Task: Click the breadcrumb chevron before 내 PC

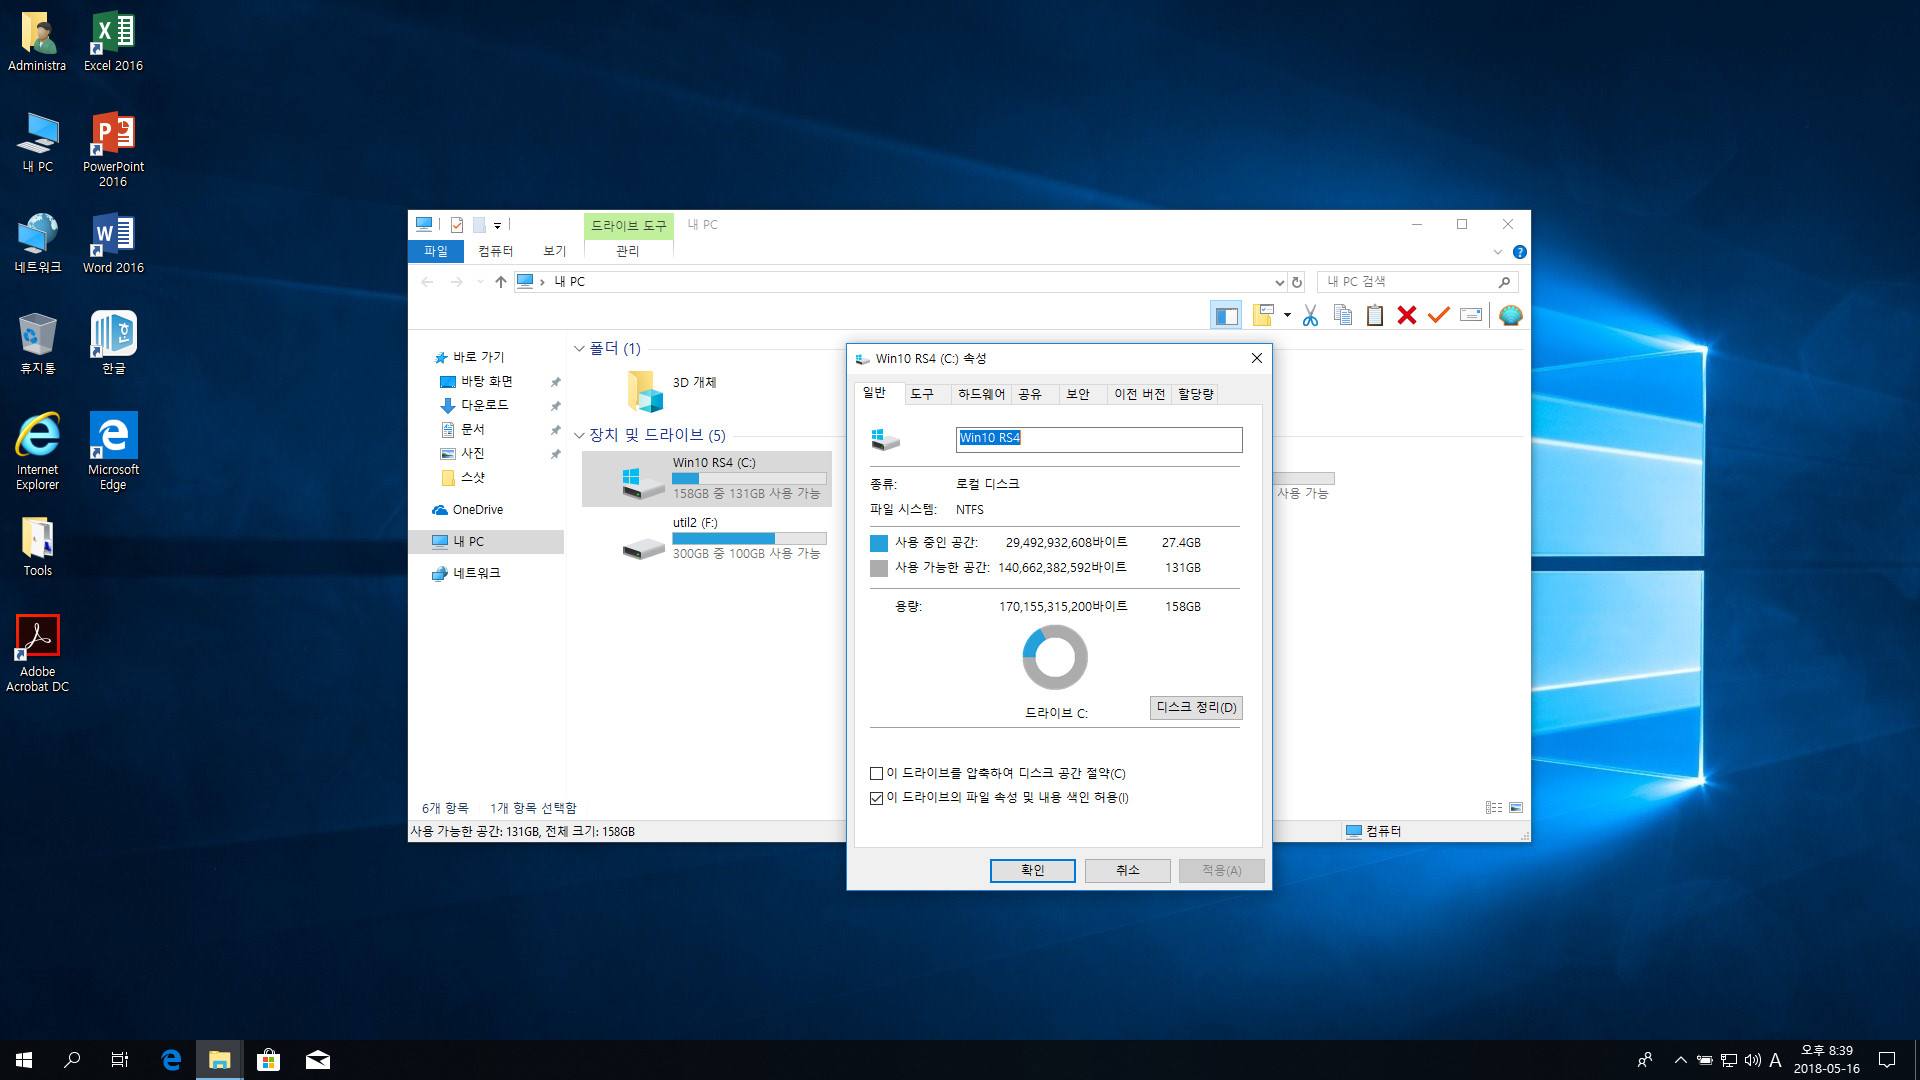Action: pyautogui.click(x=542, y=282)
